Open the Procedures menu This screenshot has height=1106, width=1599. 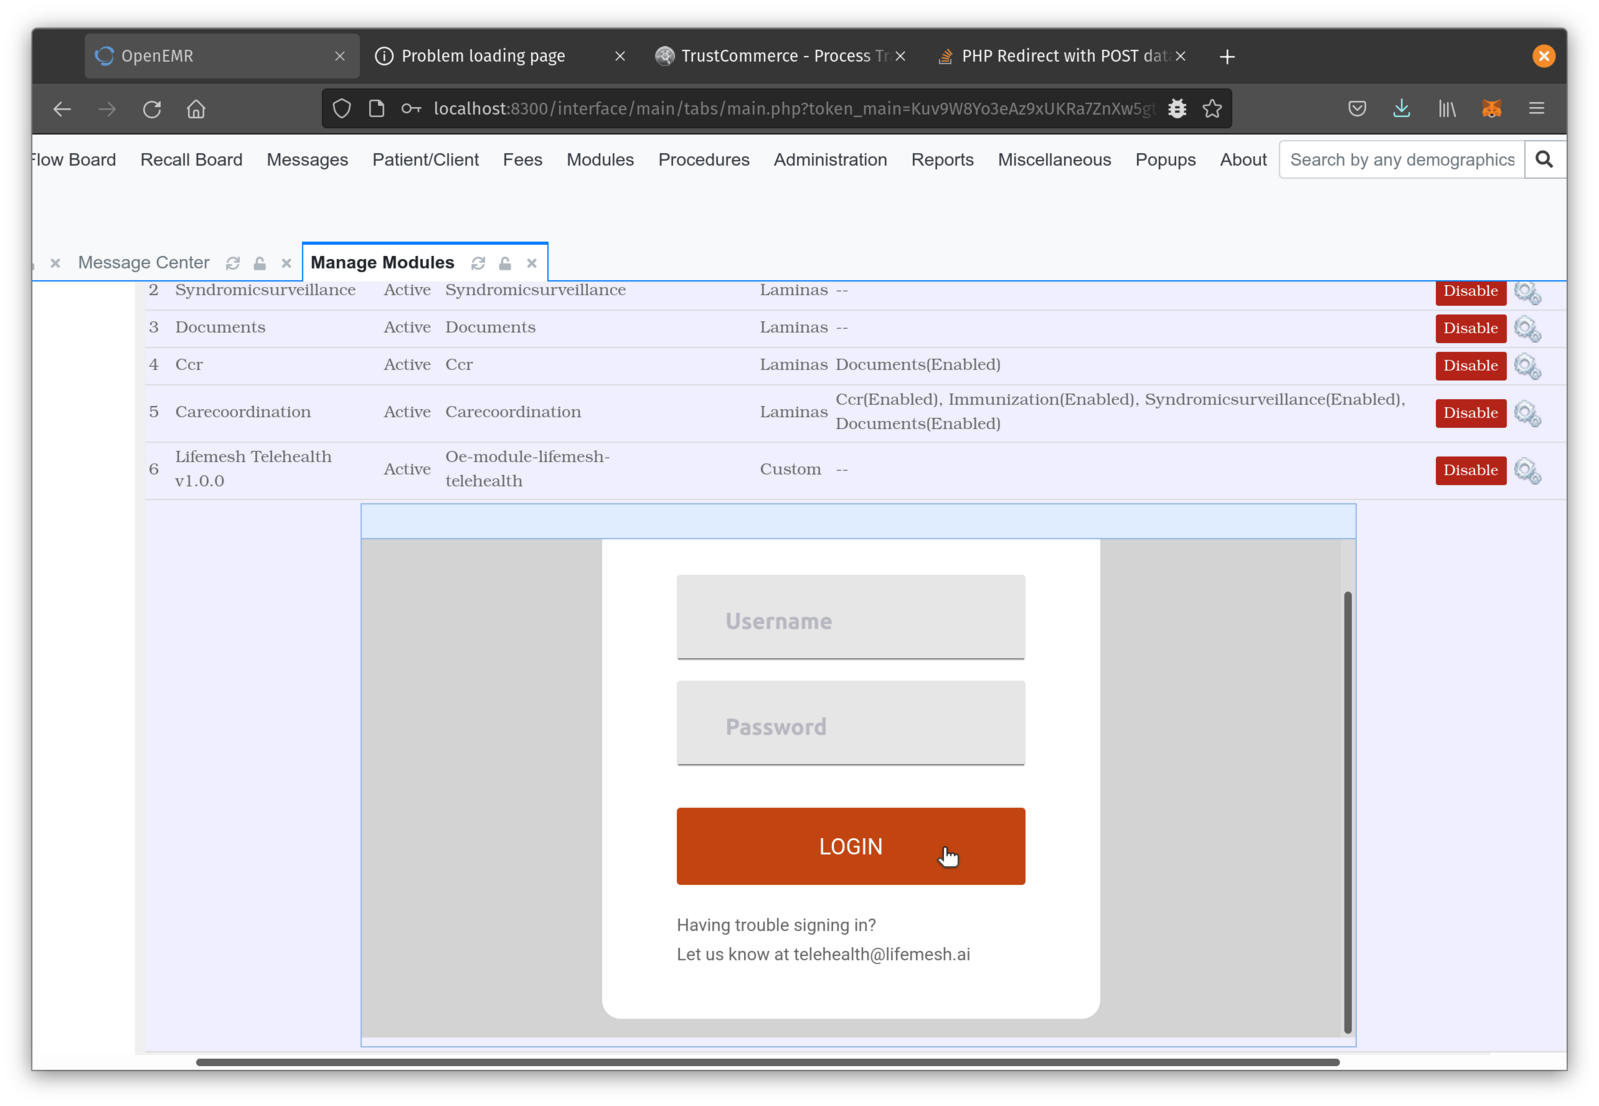click(x=703, y=160)
